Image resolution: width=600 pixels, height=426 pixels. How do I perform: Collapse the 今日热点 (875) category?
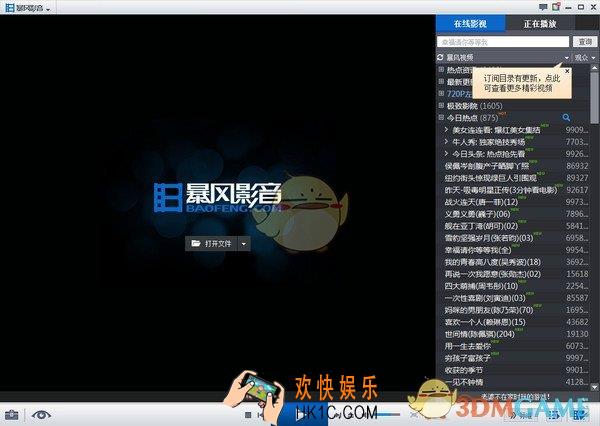[x=441, y=117]
